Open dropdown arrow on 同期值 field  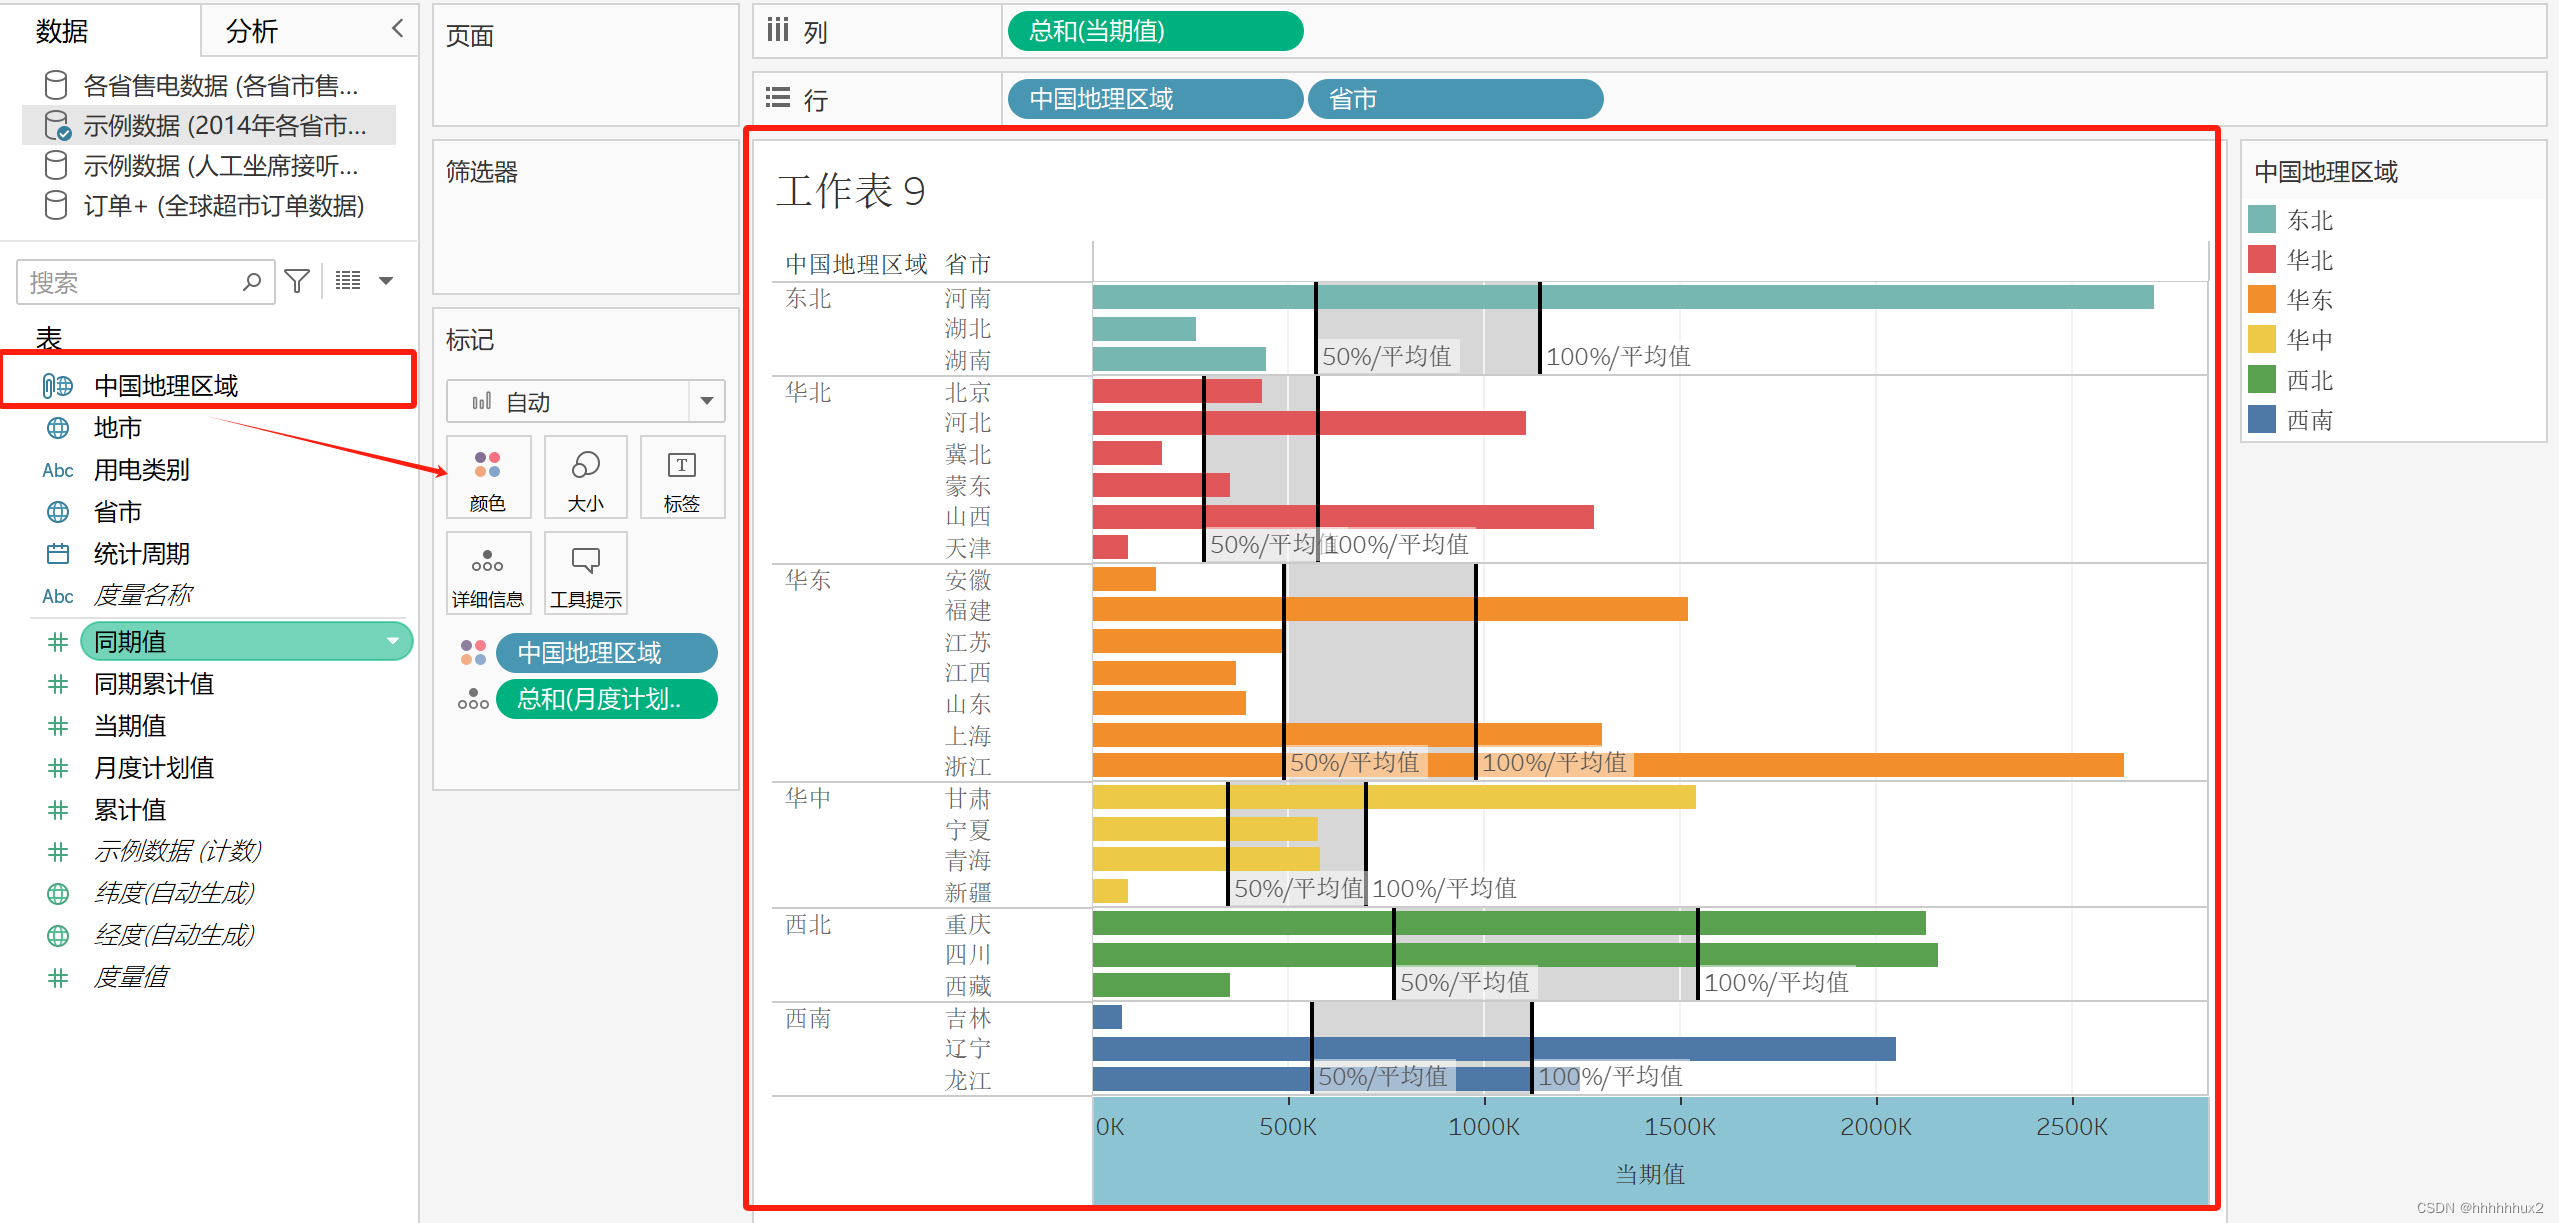[x=393, y=641]
